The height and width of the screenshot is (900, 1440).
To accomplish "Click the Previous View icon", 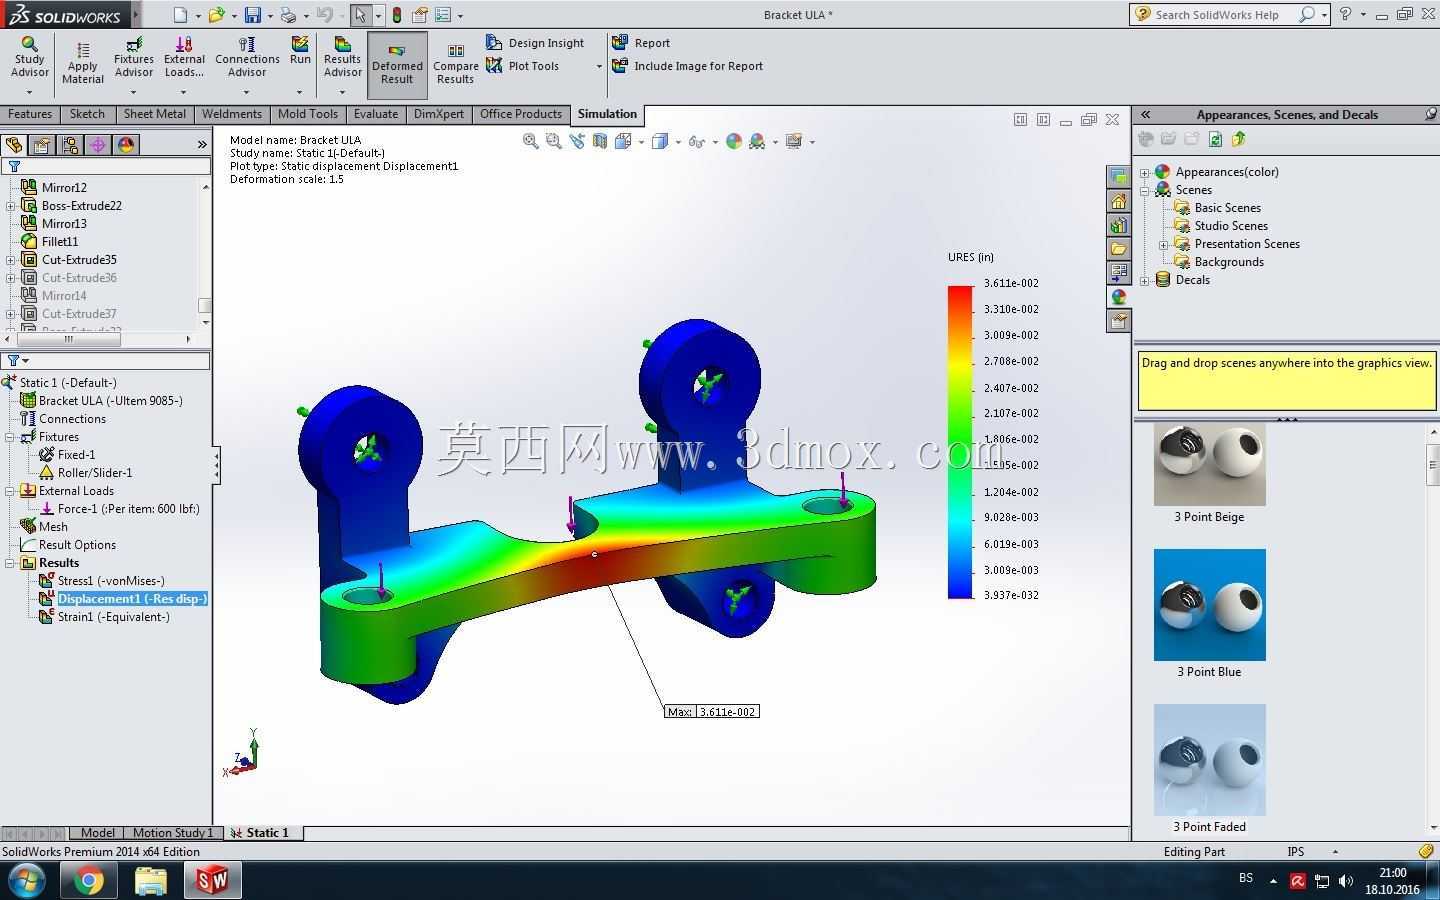I will point(577,142).
